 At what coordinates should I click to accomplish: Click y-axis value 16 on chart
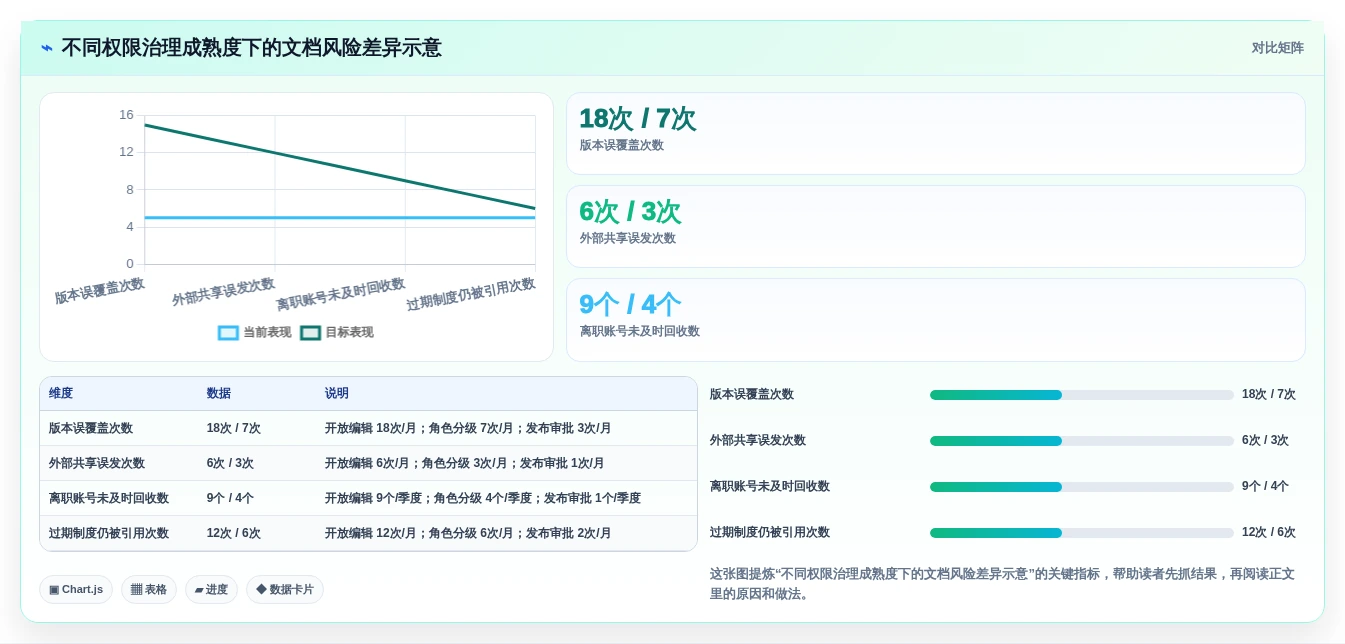click(126, 115)
